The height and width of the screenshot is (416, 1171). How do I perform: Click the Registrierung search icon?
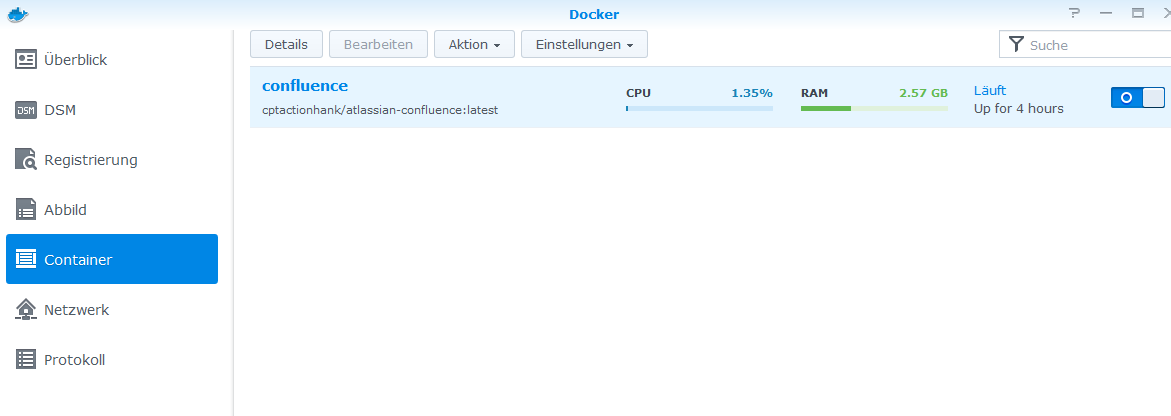coord(26,160)
